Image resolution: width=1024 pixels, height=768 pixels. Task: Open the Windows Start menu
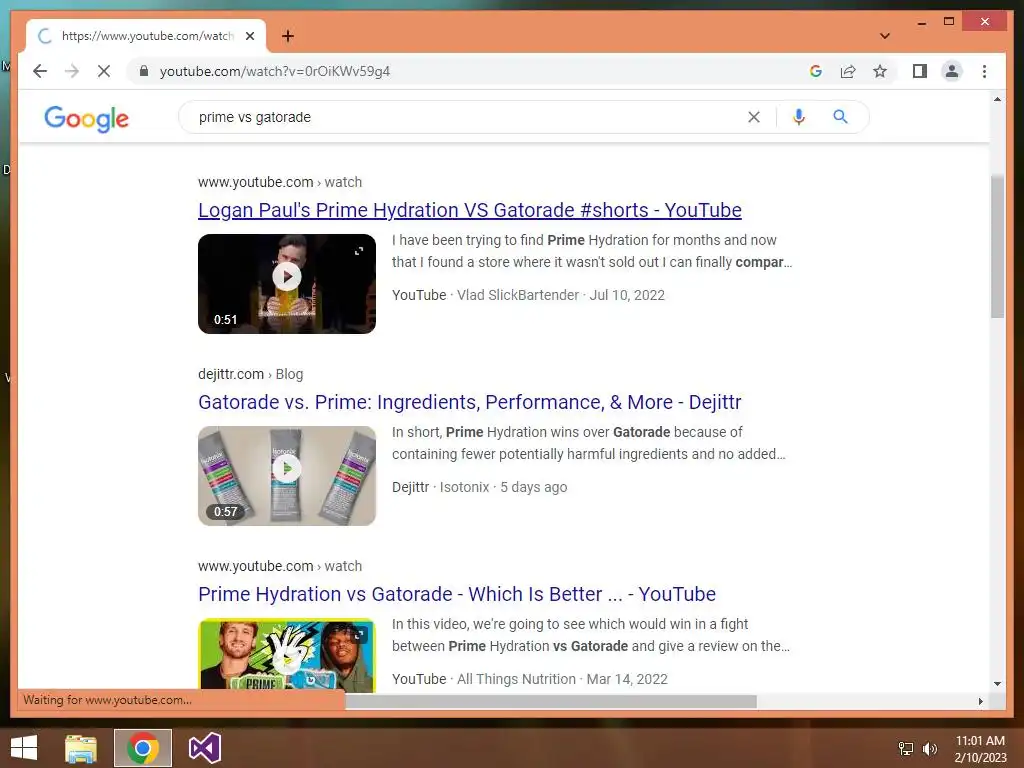(24, 748)
